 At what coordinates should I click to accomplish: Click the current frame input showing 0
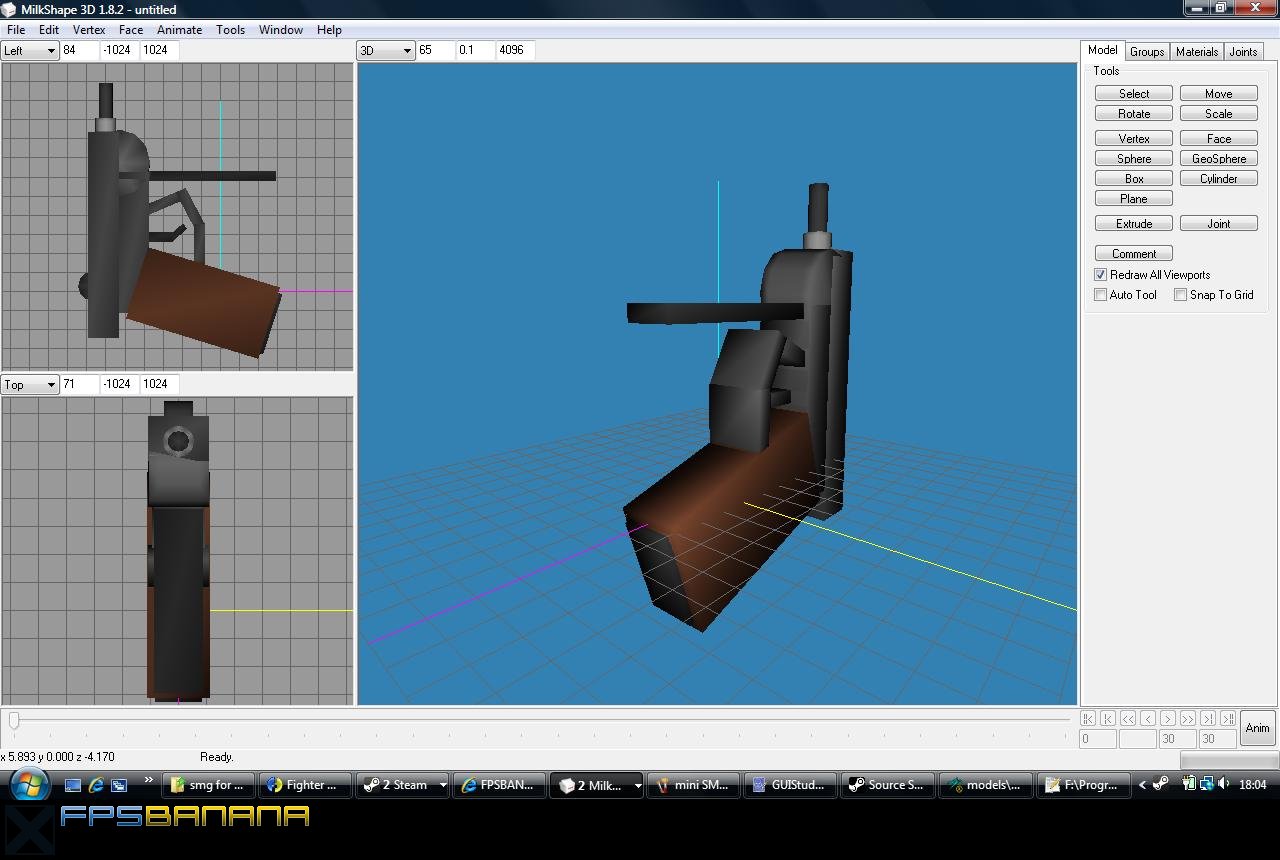(x=1096, y=738)
